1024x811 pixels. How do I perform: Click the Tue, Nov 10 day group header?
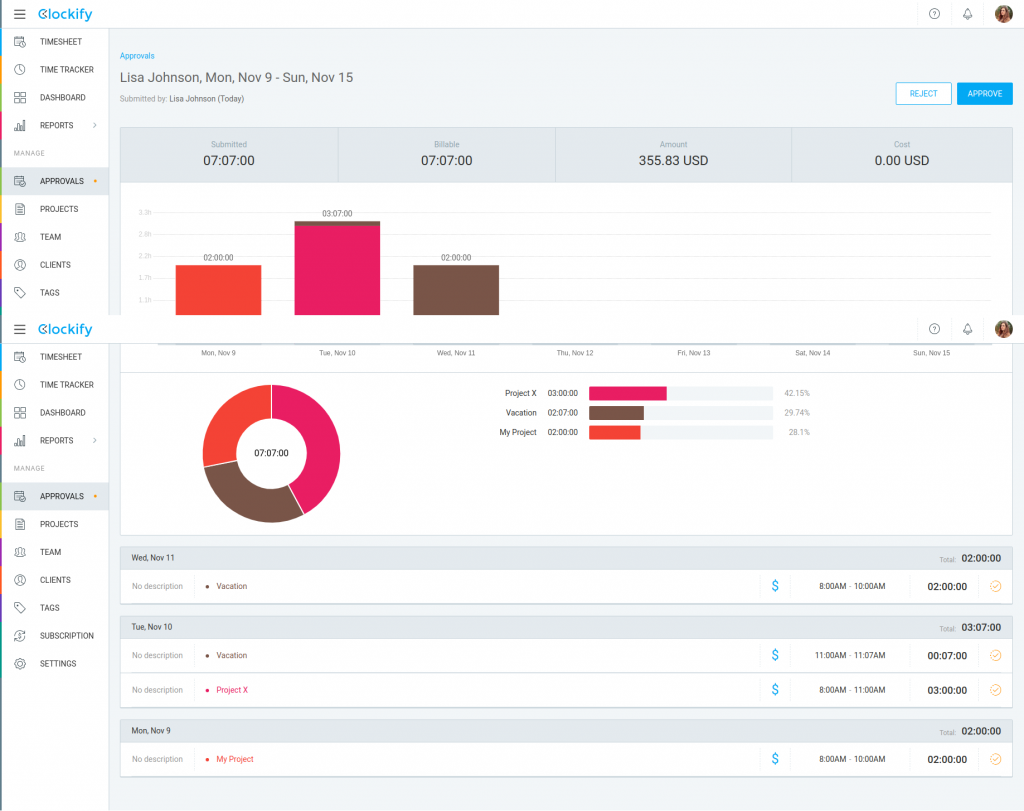pos(566,627)
